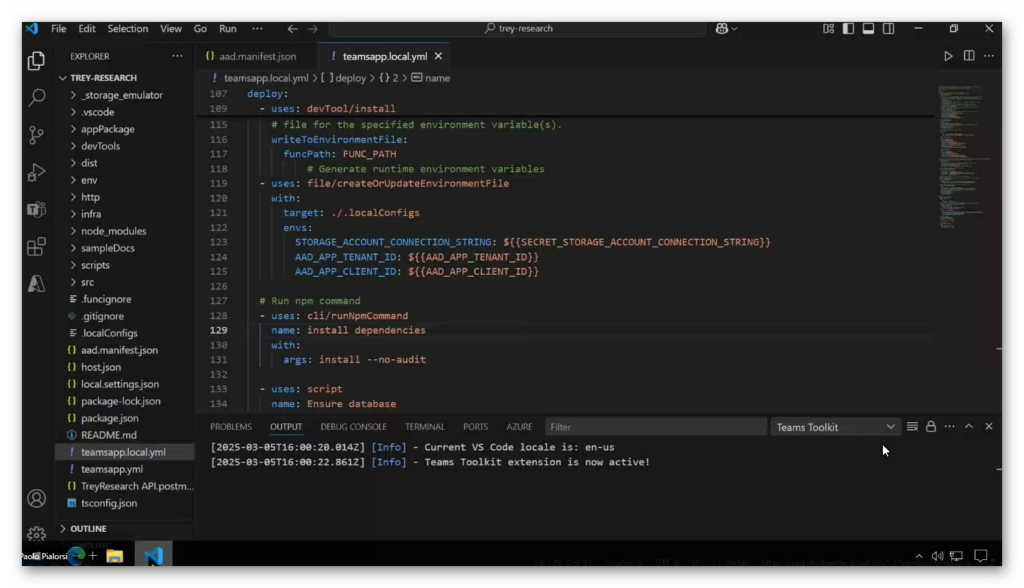The width and height of the screenshot is (1024, 588).
Task: Expand the infra folder
Action: click(x=91, y=214)
